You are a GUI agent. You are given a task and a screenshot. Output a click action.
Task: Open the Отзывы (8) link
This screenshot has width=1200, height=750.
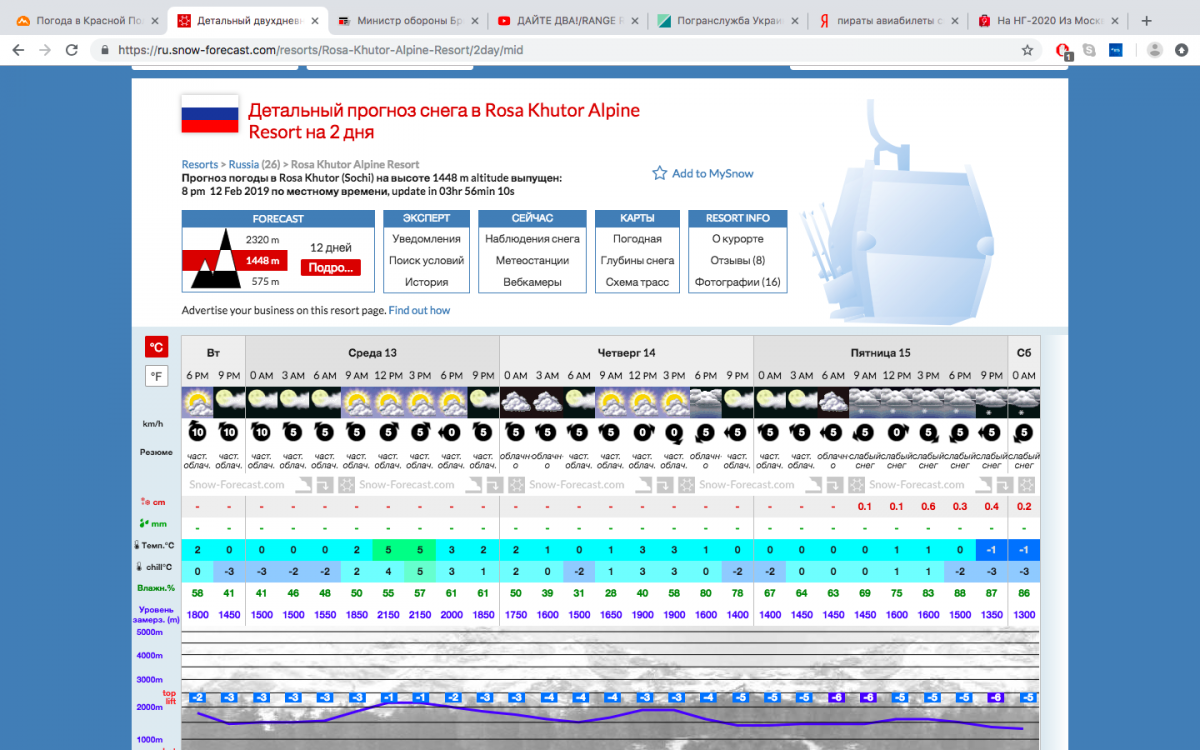click(738, 260)
